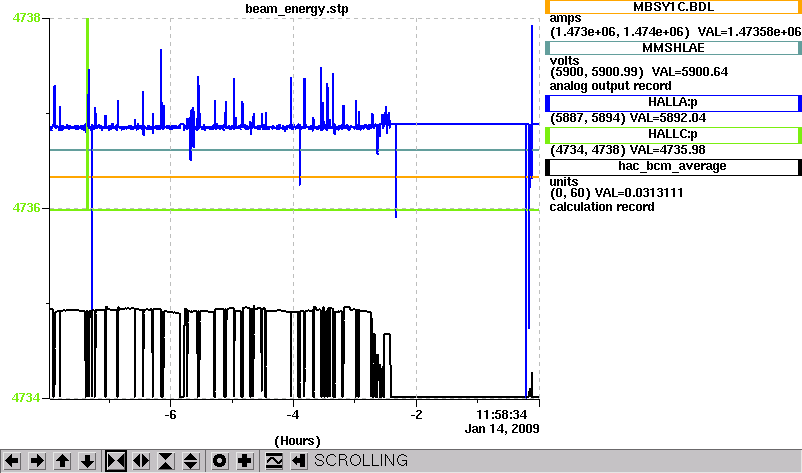The width and height of the screenshot is (802, 473).
Task: Pan the plot down with the down arrow
Action: [87, 461]
